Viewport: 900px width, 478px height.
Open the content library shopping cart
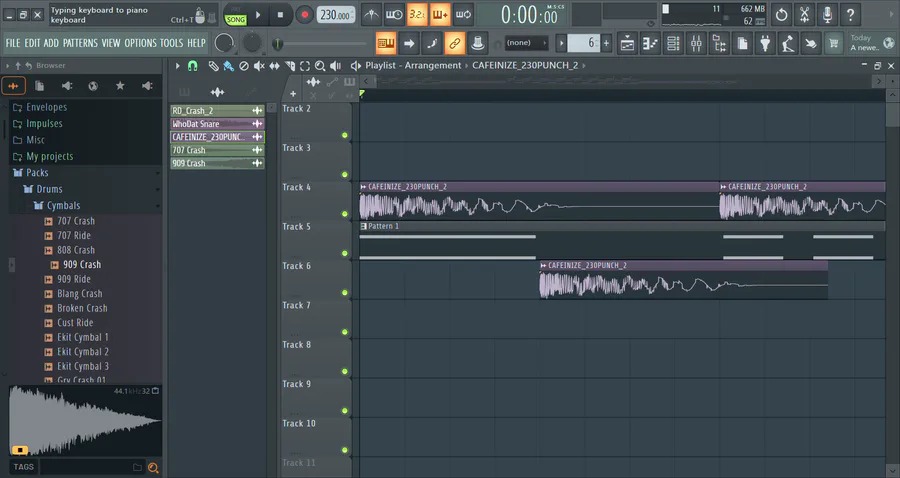click(x=833, y=43)
